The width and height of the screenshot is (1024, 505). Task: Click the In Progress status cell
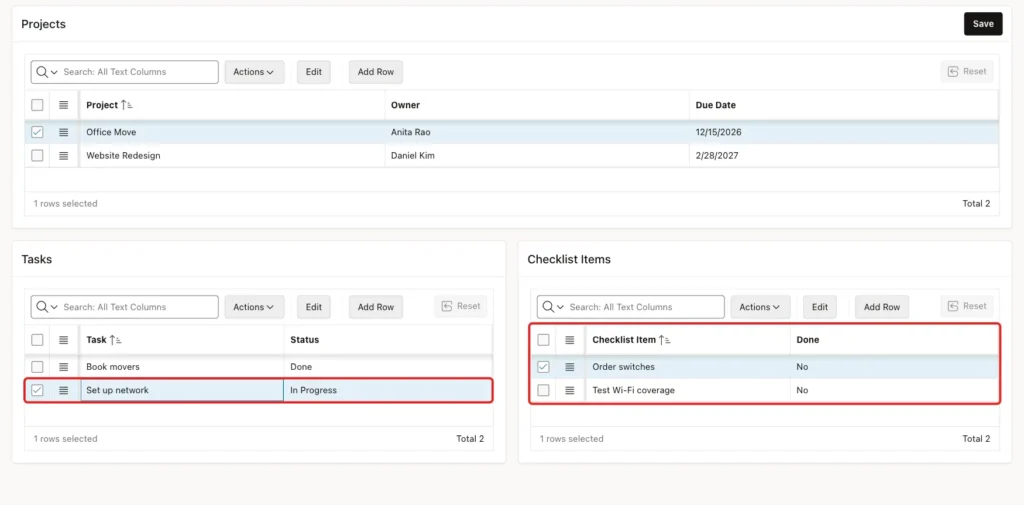pyautogui.click(x=388, y=390)
